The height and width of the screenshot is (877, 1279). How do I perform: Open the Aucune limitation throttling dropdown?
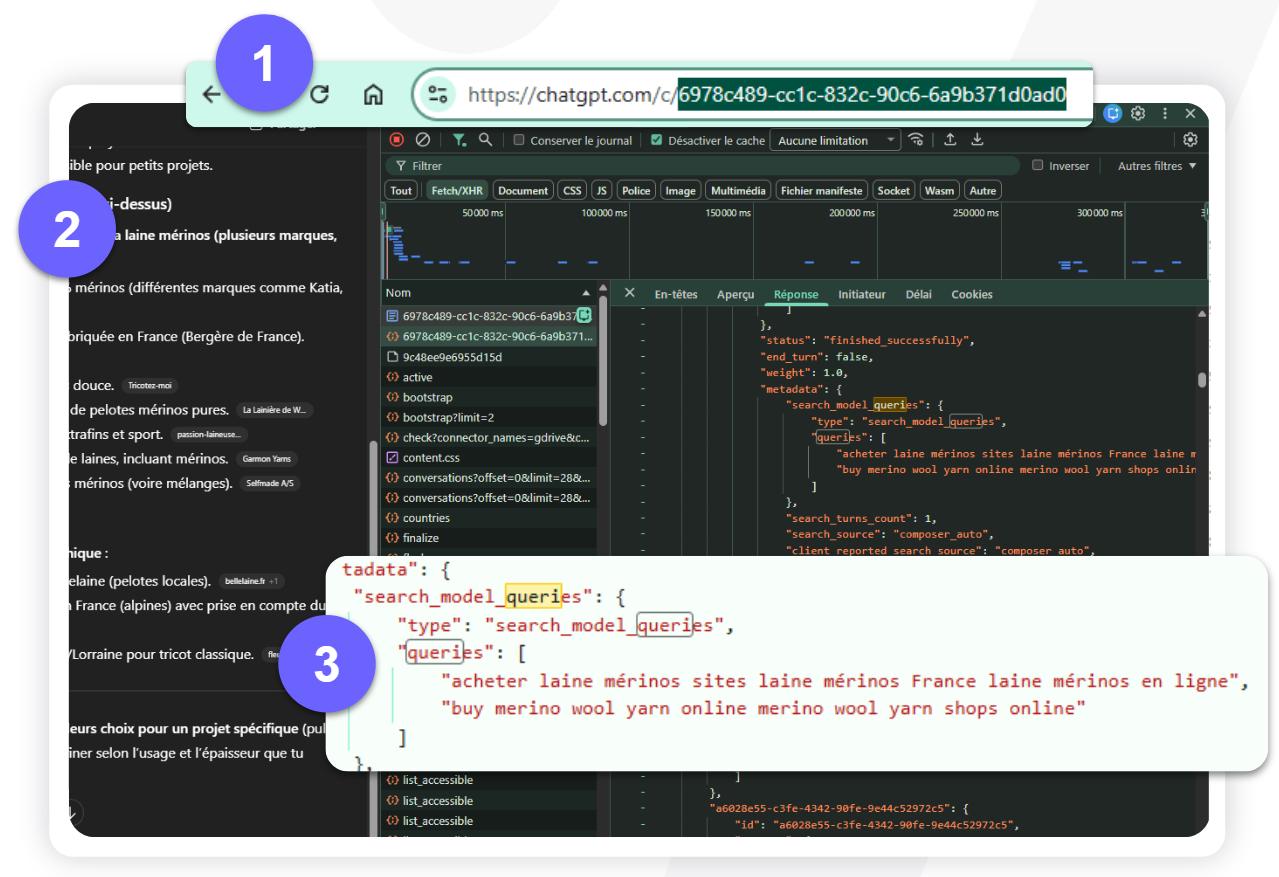click(836, 141)
